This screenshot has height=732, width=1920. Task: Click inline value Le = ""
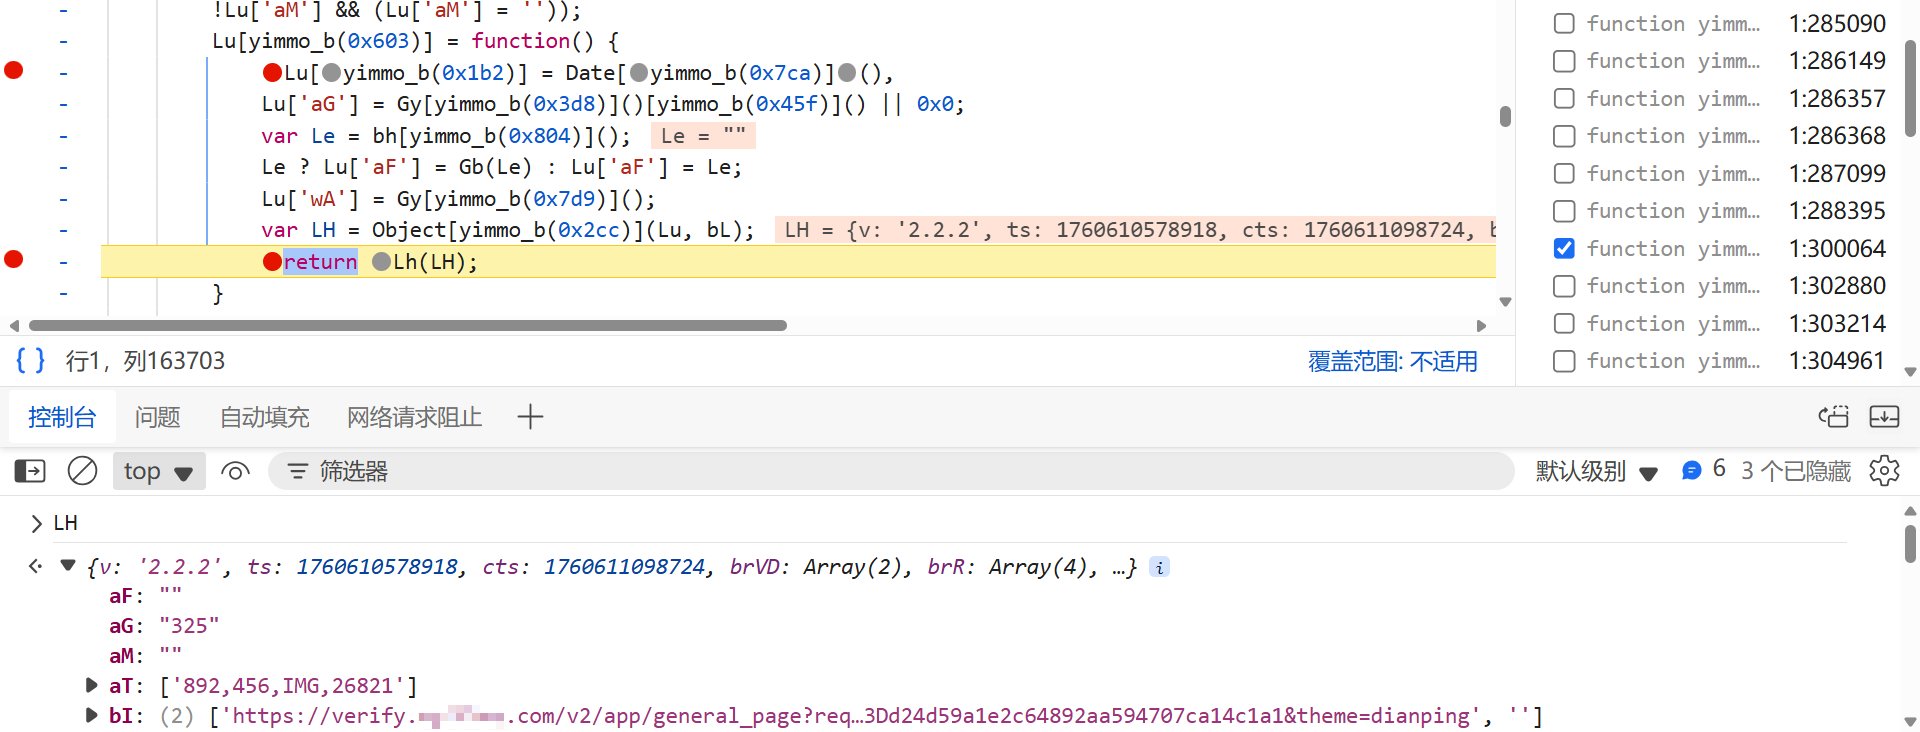[703, 136]
